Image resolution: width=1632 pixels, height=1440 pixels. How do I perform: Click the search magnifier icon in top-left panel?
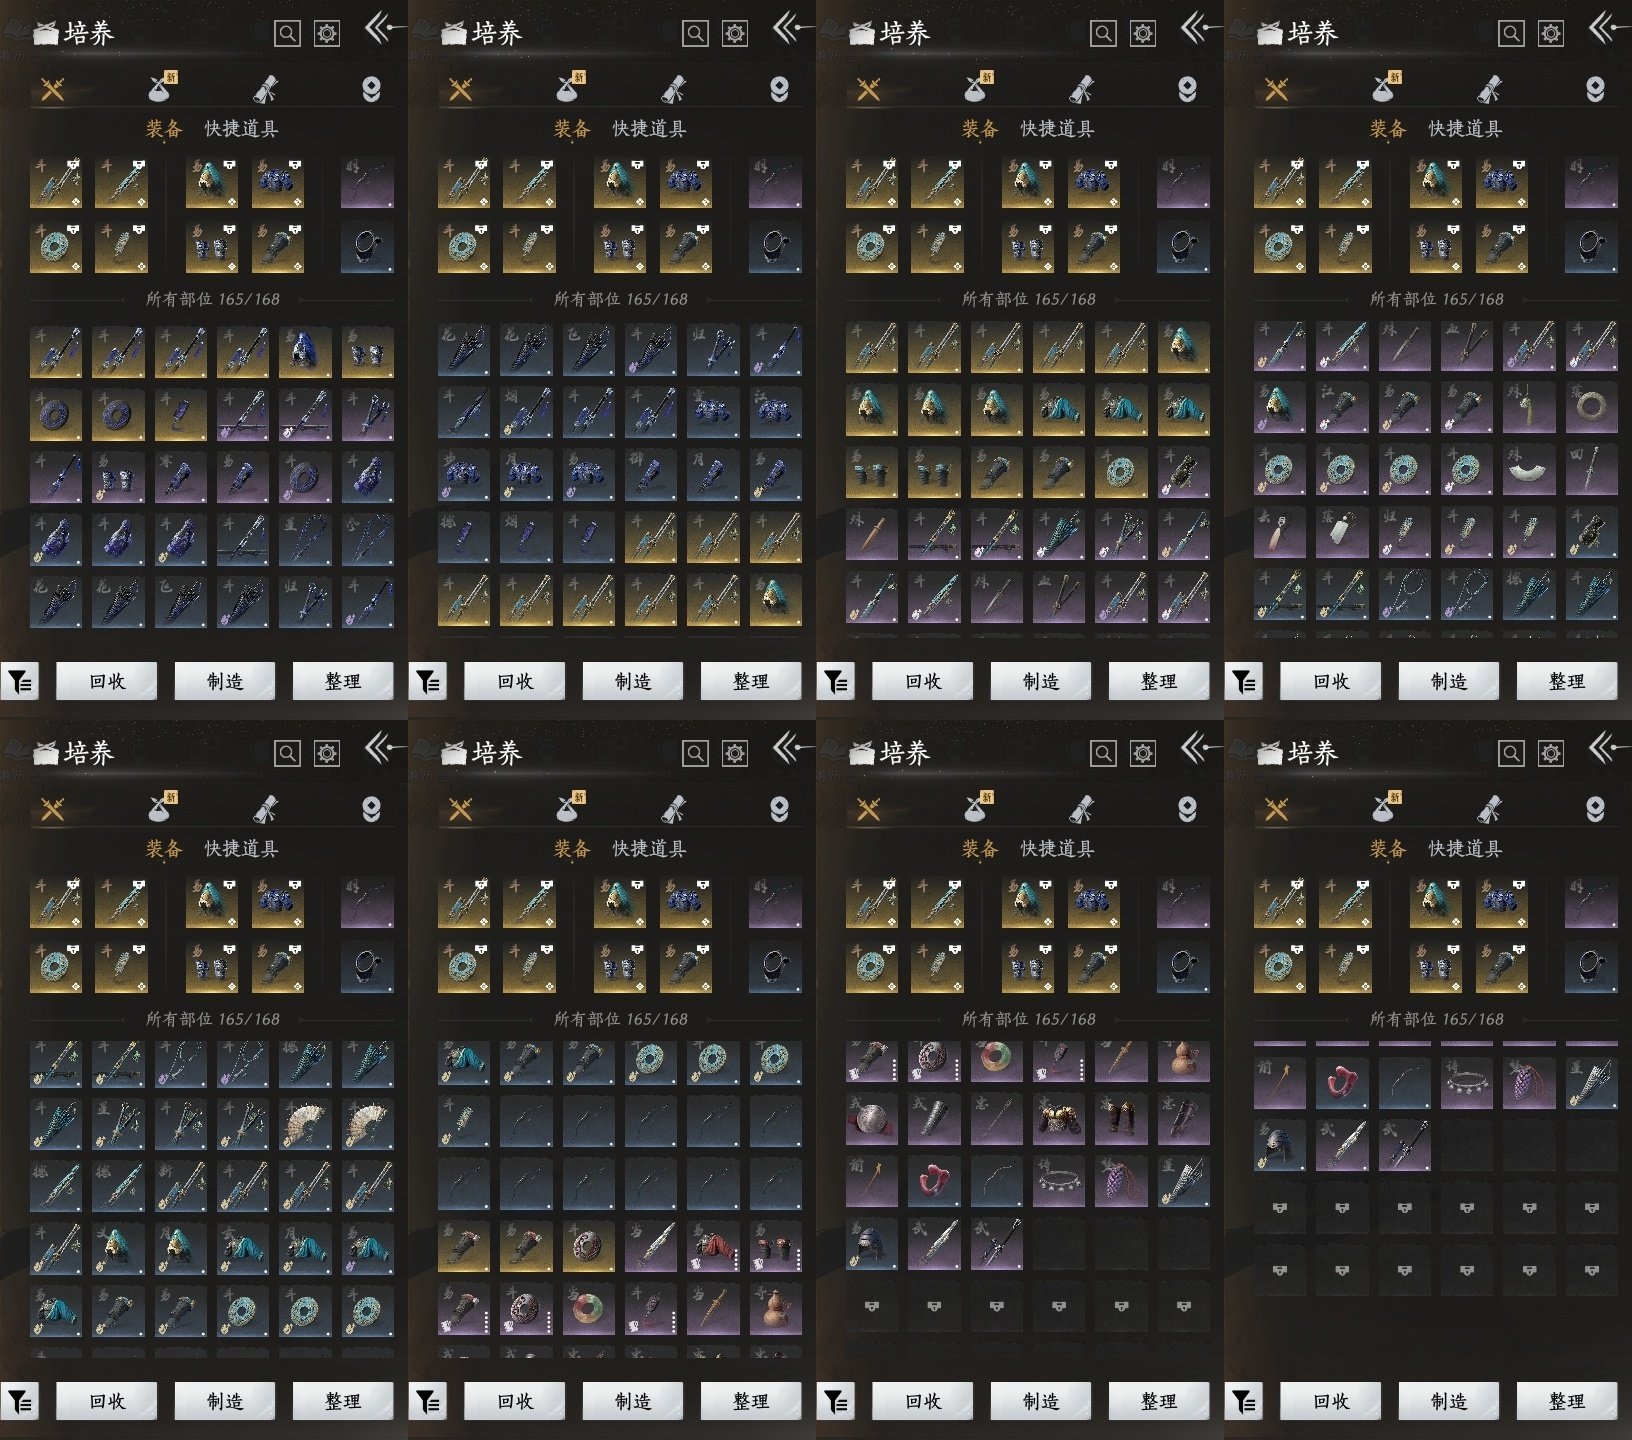tap(287, 34)
